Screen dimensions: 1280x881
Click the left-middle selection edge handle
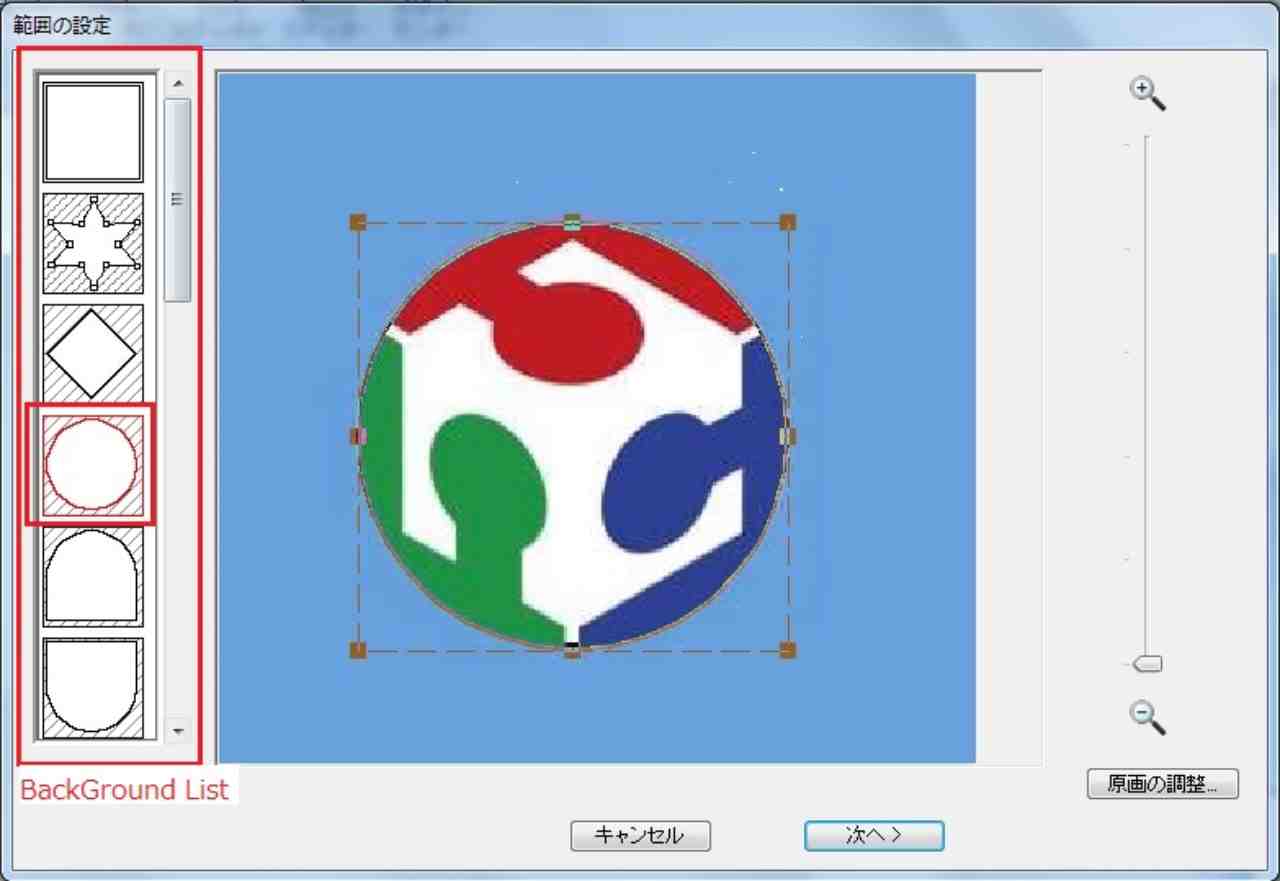point(358,436)
